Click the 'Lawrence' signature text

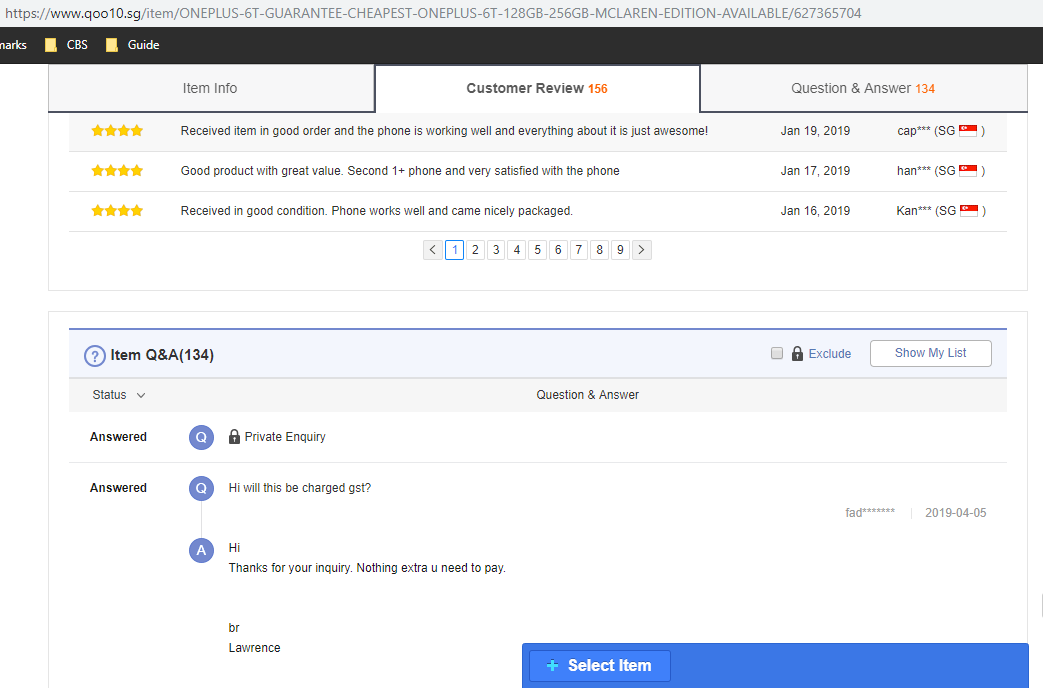pos(255,647)
